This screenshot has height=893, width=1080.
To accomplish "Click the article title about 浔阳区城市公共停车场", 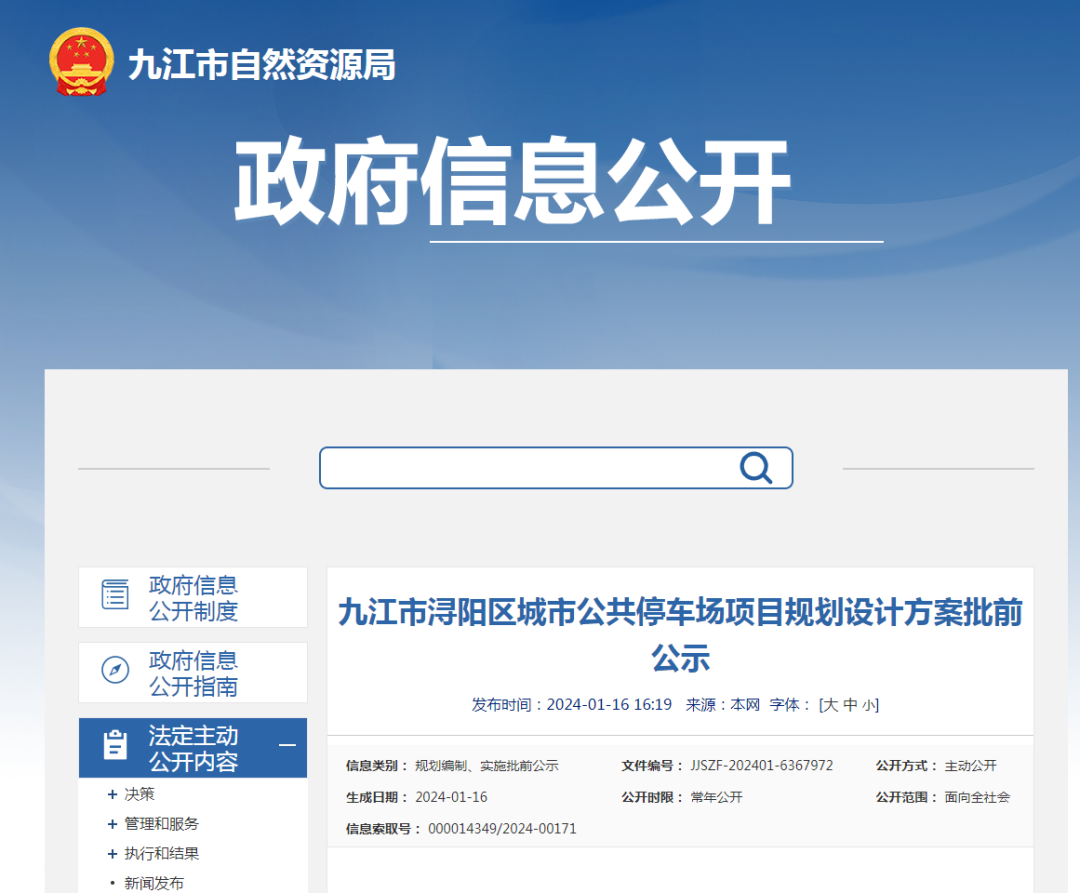I will 681,635.
